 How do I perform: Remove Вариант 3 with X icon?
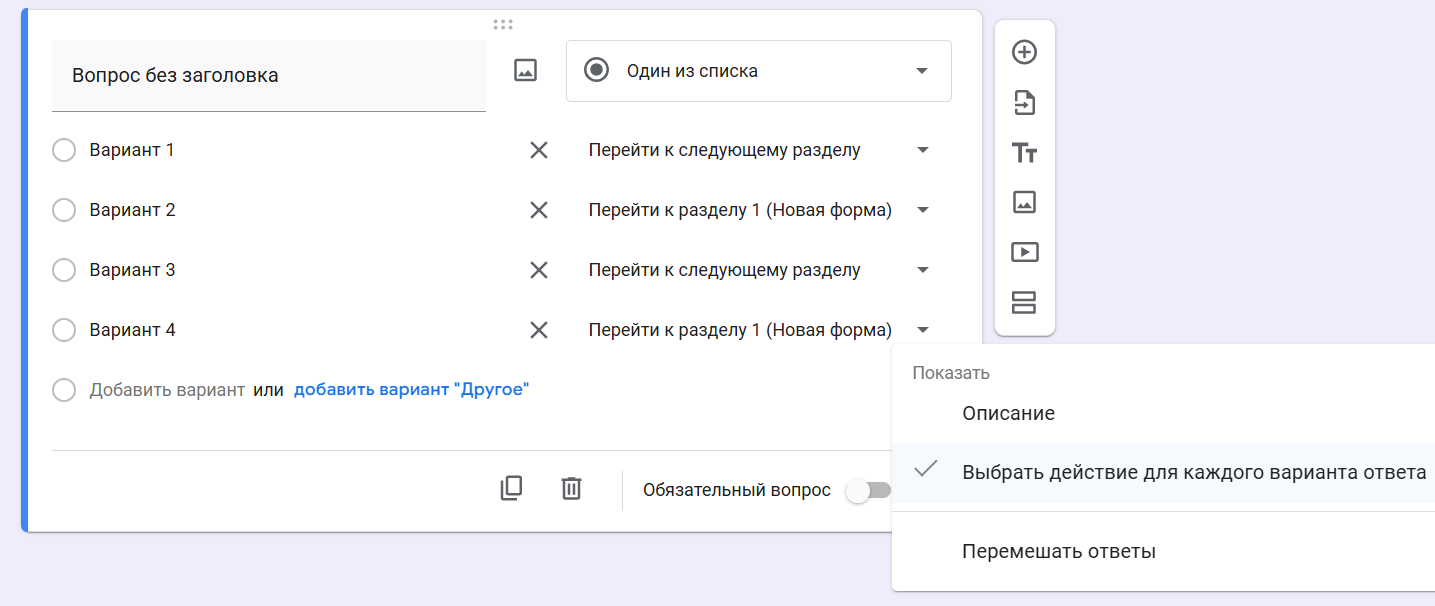[538, 270]
